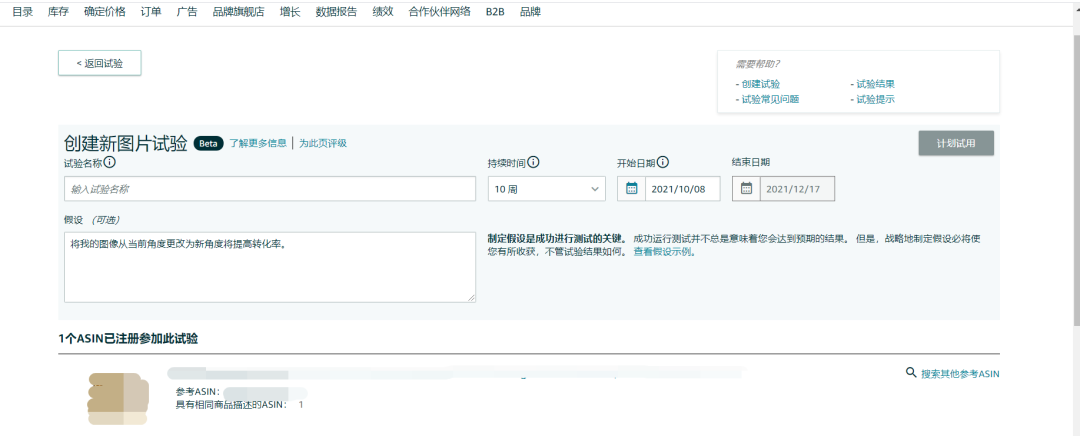Open the 库存 menu

(59, 12)
